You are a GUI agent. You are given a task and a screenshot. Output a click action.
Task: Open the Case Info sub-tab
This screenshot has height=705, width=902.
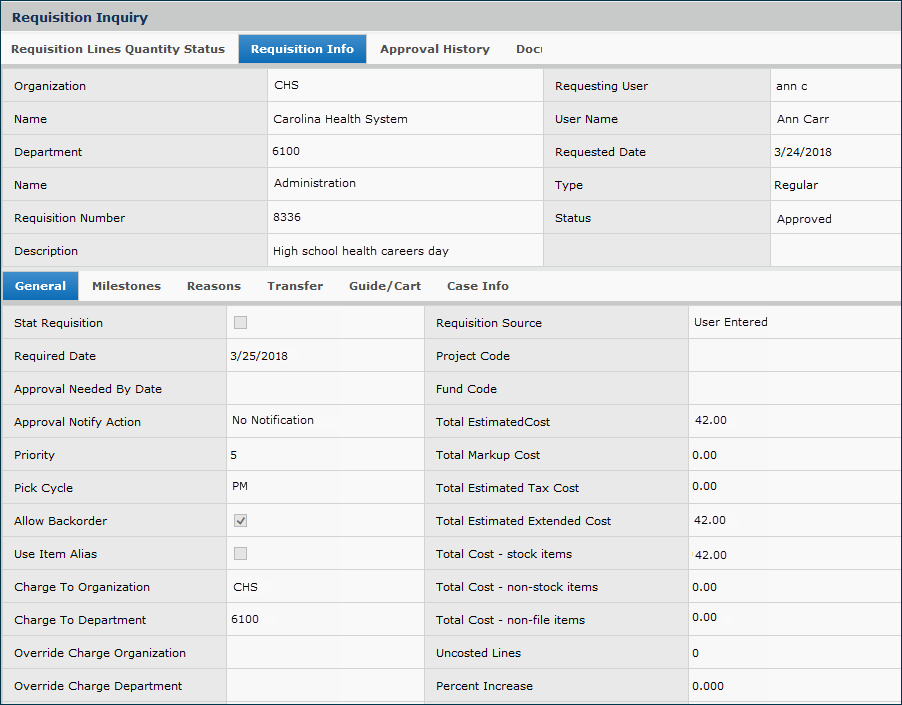click(478, 286)
